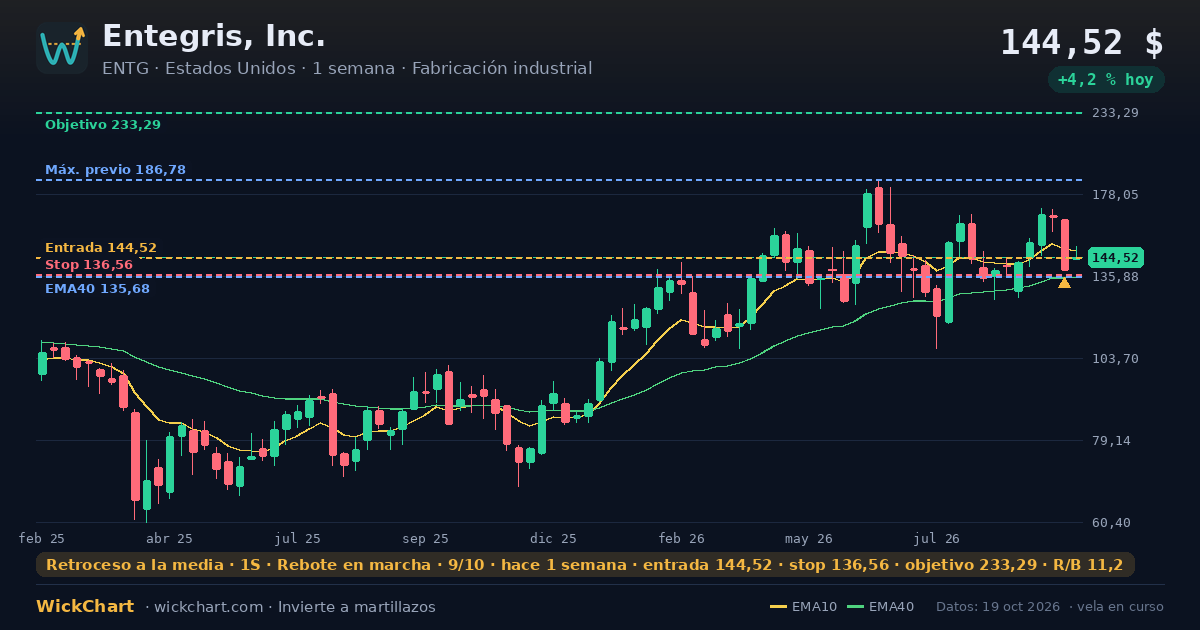This screenshot has height=630, width=1200.
Task: Click the WickChart logo icon beside the title
Action: (x=62, y=48)
